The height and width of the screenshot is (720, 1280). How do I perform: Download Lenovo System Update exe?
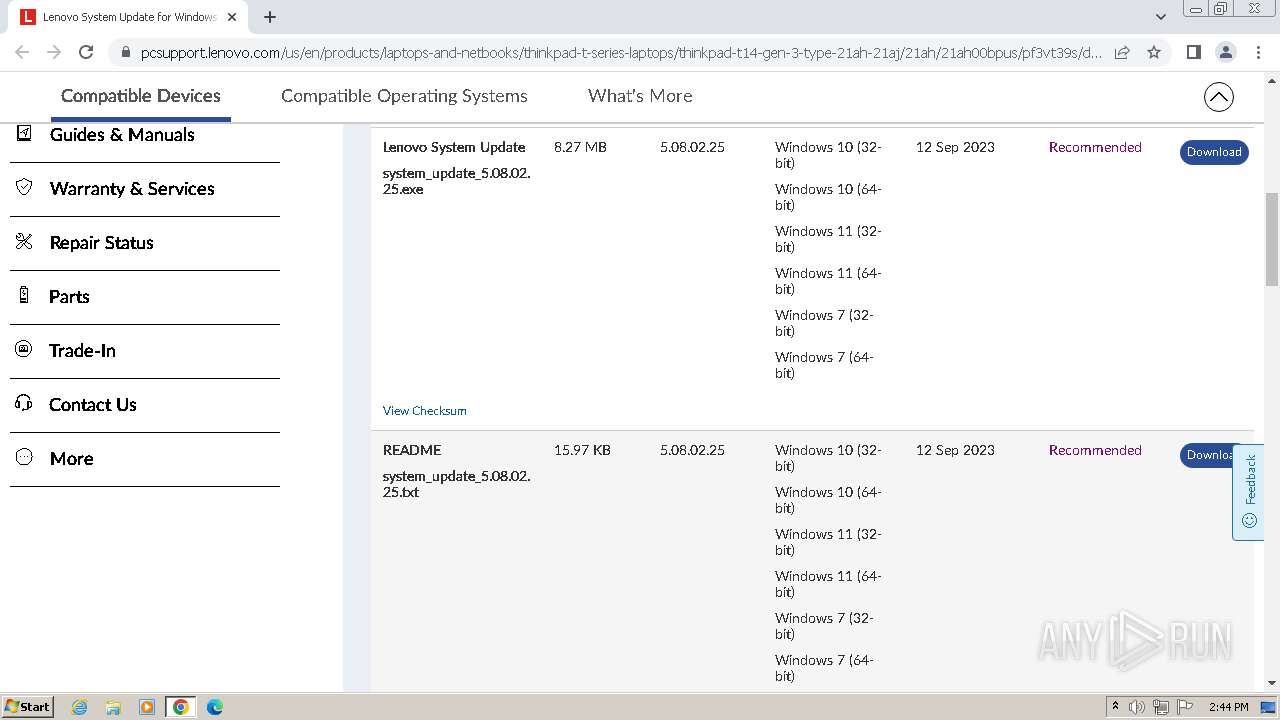(x=1214, y=152)
